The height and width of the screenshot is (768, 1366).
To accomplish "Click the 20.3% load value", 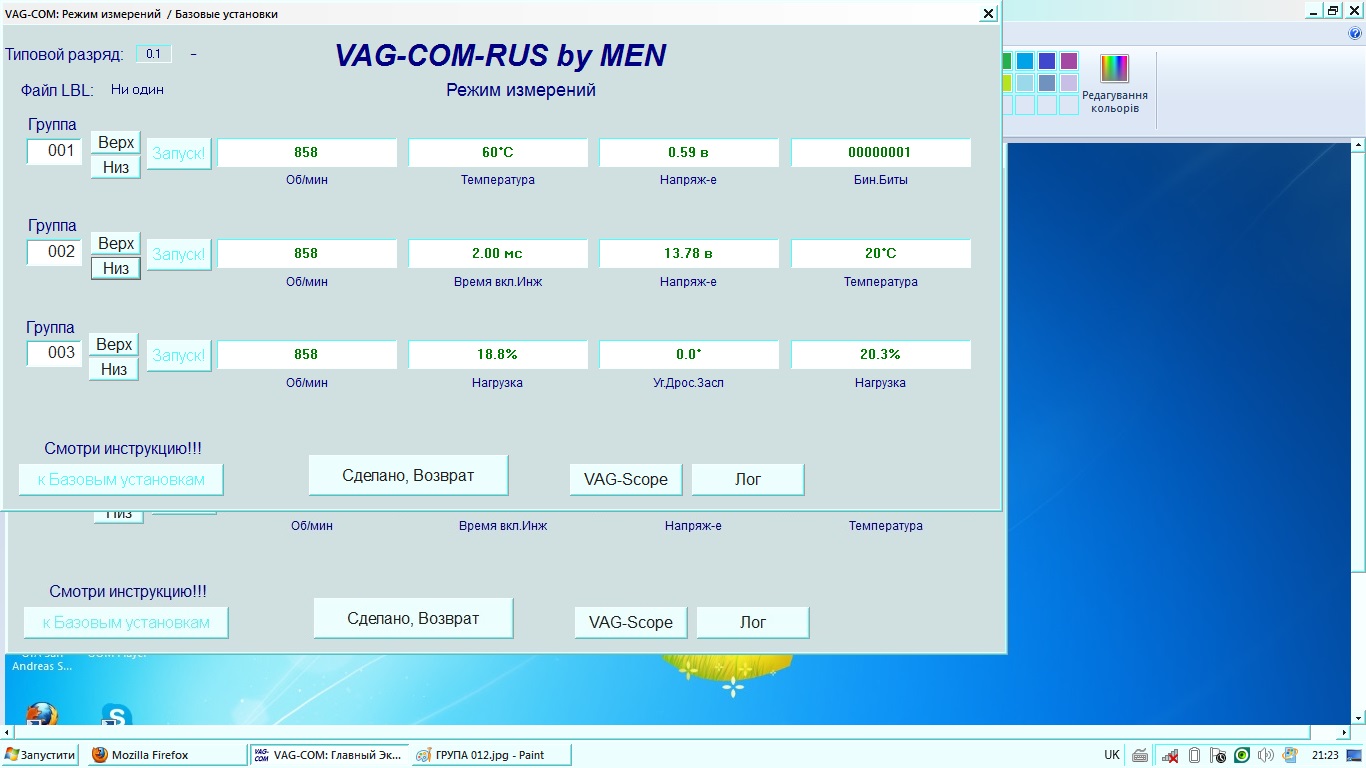I will 881,355.
